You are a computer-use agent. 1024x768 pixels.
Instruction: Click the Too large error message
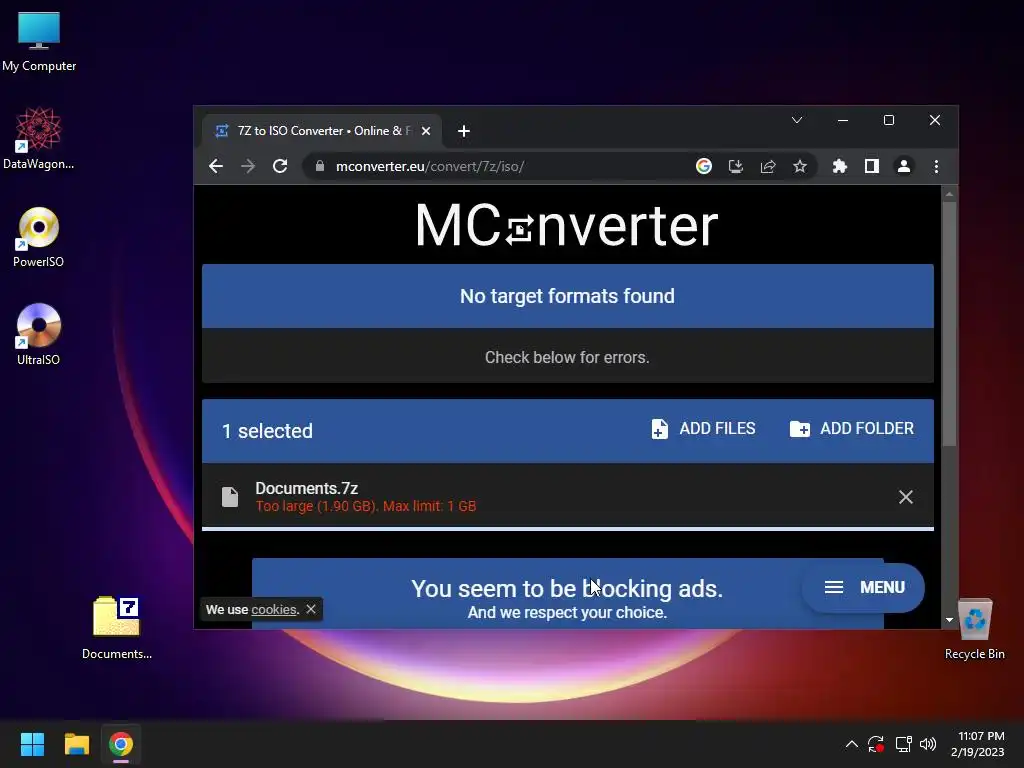click(x=366, y=506)
